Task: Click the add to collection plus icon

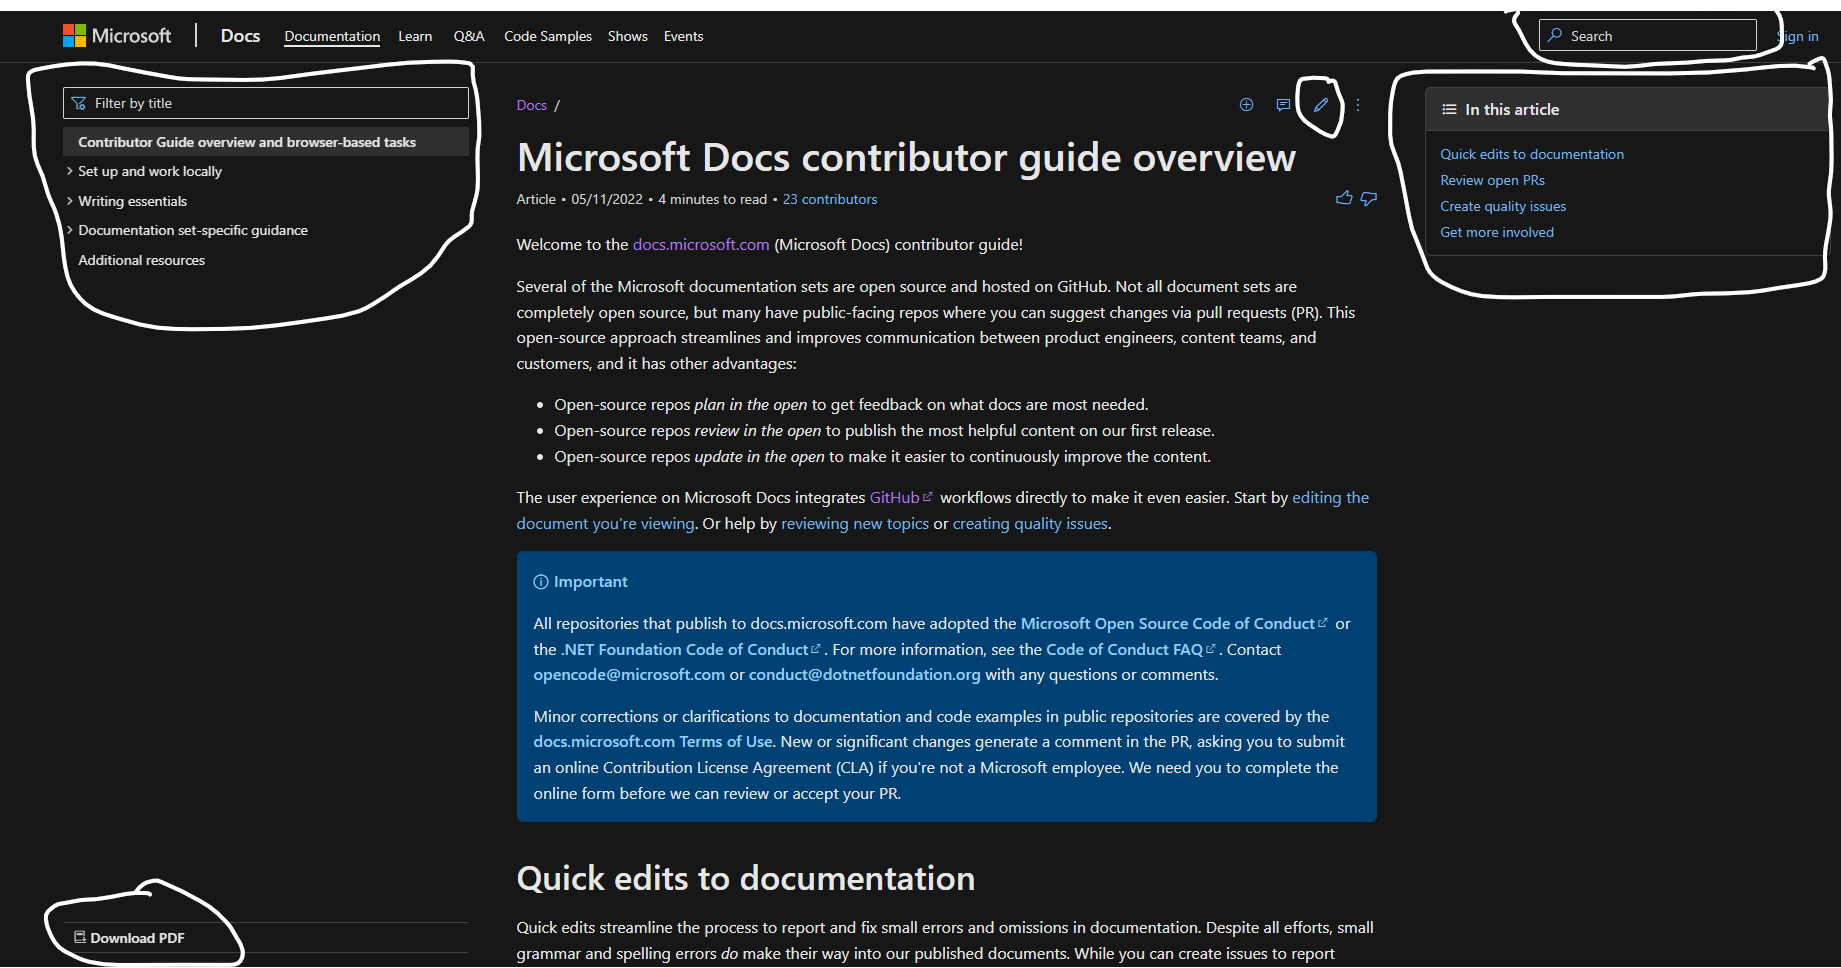Action: click(x=1247, y=104)
